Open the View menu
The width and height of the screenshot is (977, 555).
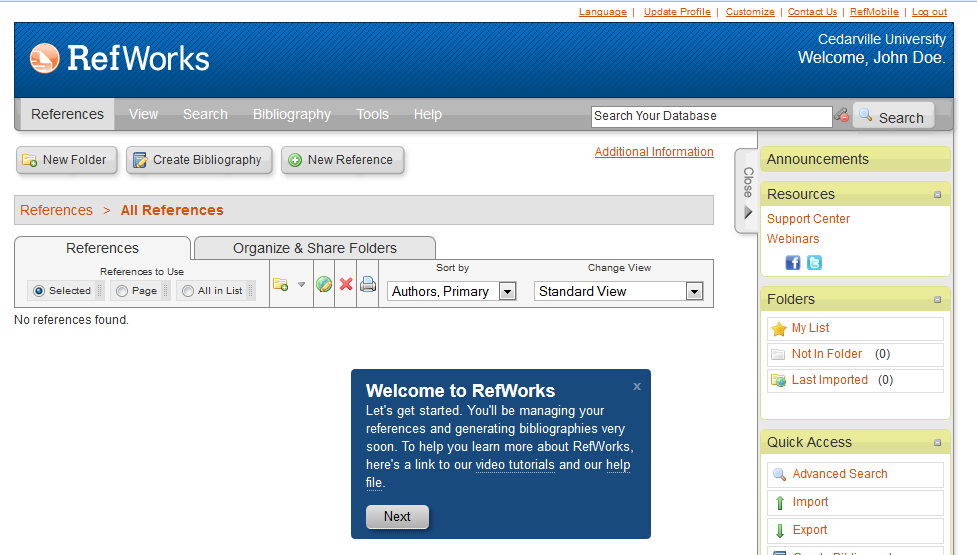tap(143, 114)
